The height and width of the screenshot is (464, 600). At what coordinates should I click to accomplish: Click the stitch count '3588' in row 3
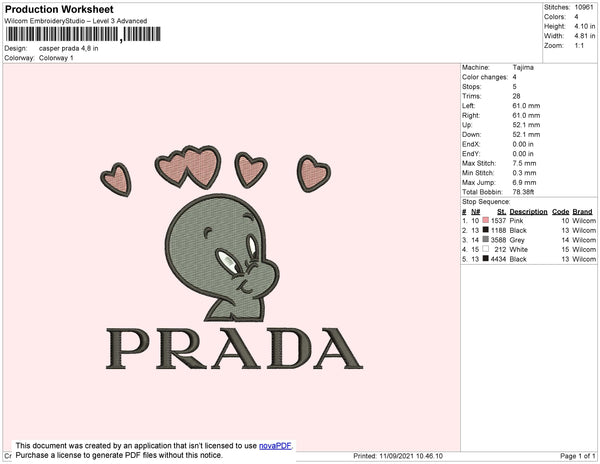point(498,240)
